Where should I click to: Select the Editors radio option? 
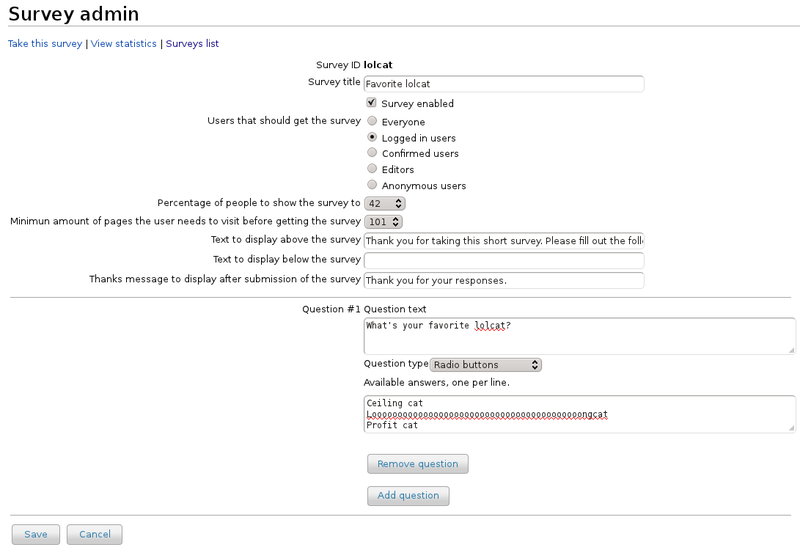click(x=372, y=169)
